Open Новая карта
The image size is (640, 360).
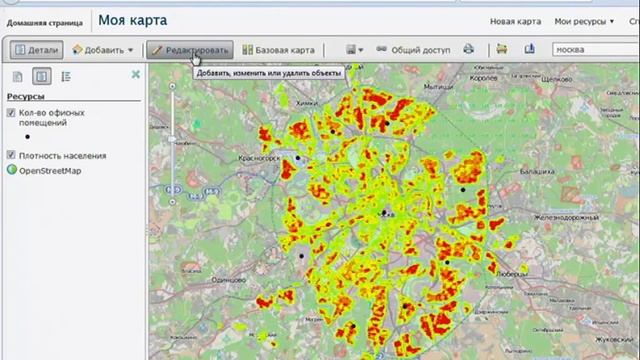pos(516,22)
